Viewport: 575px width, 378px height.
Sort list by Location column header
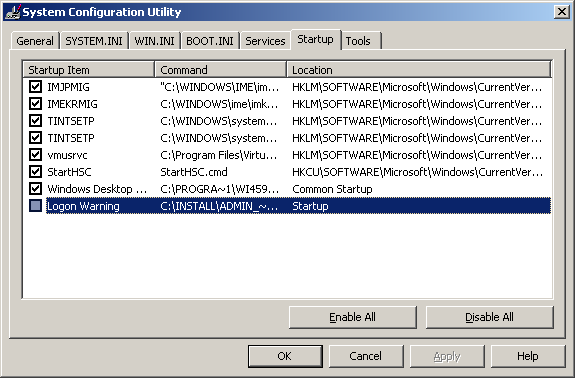(419, 70)
